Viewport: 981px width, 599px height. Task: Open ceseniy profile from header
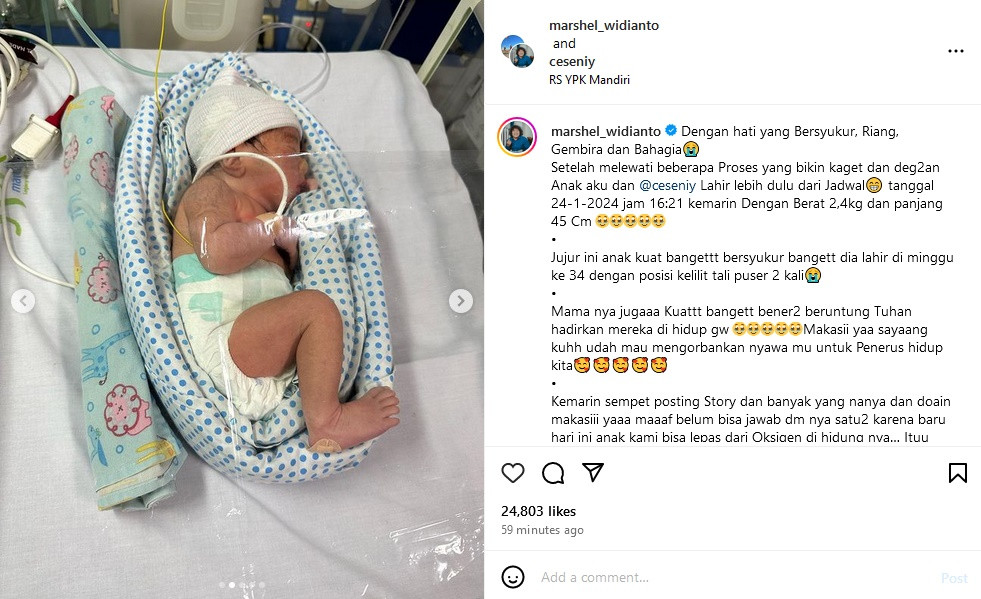coord(572,61)
